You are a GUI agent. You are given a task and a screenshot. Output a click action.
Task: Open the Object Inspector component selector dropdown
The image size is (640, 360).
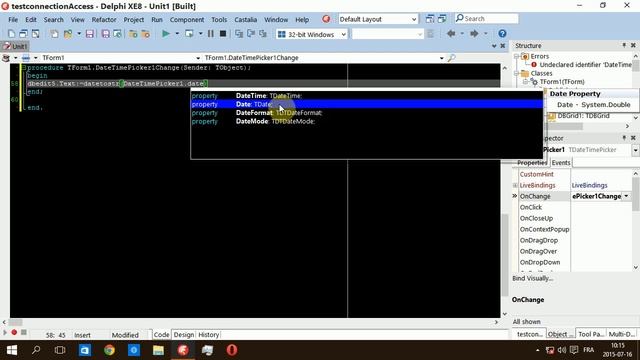(x=636, y=150)
